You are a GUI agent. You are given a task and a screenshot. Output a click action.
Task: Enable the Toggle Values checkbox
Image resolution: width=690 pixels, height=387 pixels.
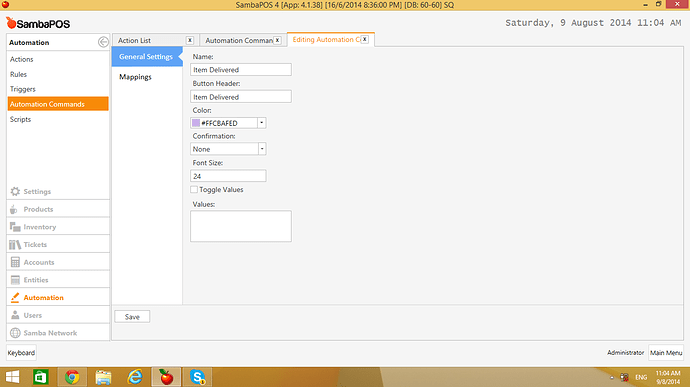pos(194,189)
